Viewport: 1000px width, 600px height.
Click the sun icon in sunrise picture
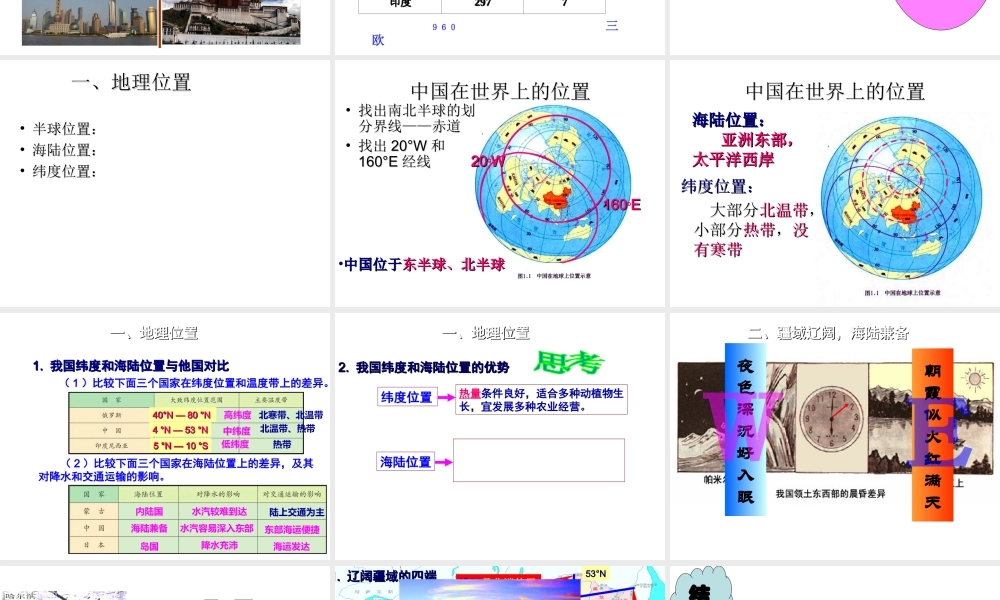(x=974, y=379)
